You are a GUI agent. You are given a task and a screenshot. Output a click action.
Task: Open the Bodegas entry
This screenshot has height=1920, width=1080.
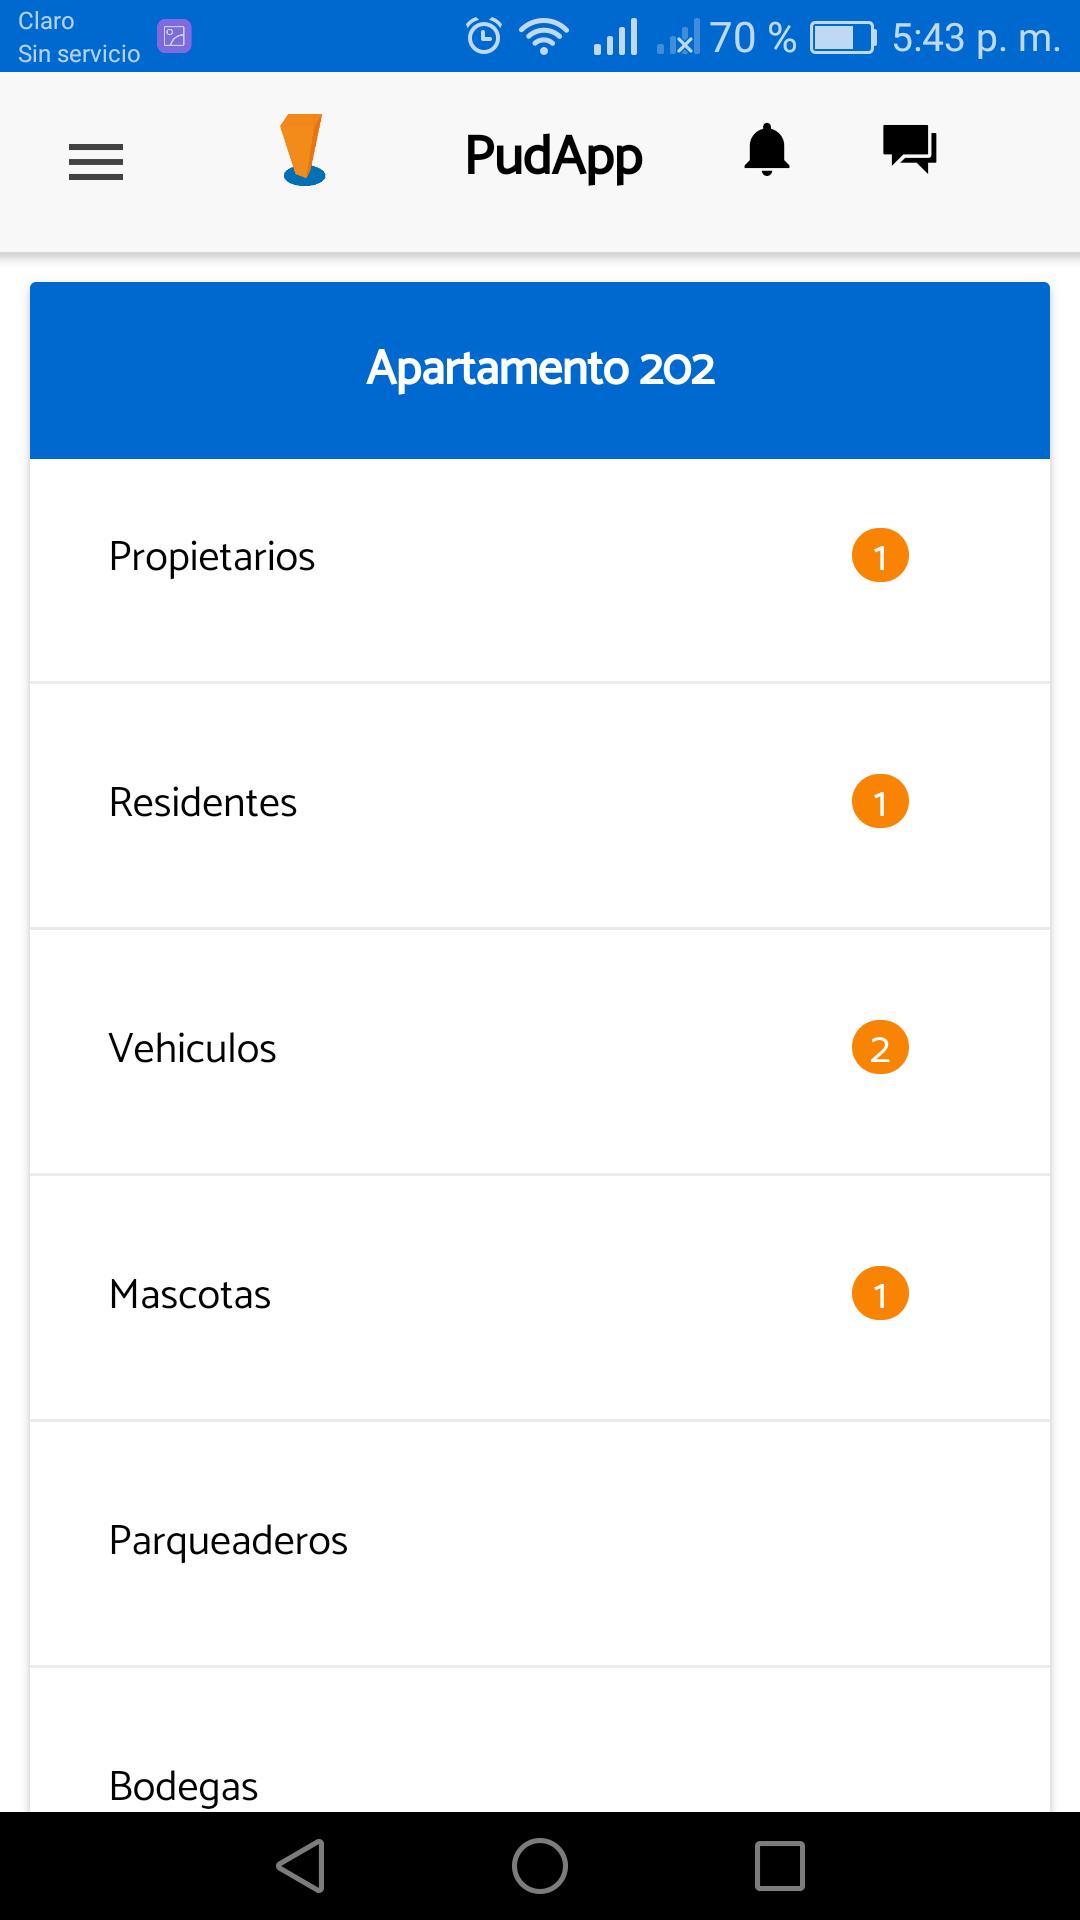coord(184,1785)
